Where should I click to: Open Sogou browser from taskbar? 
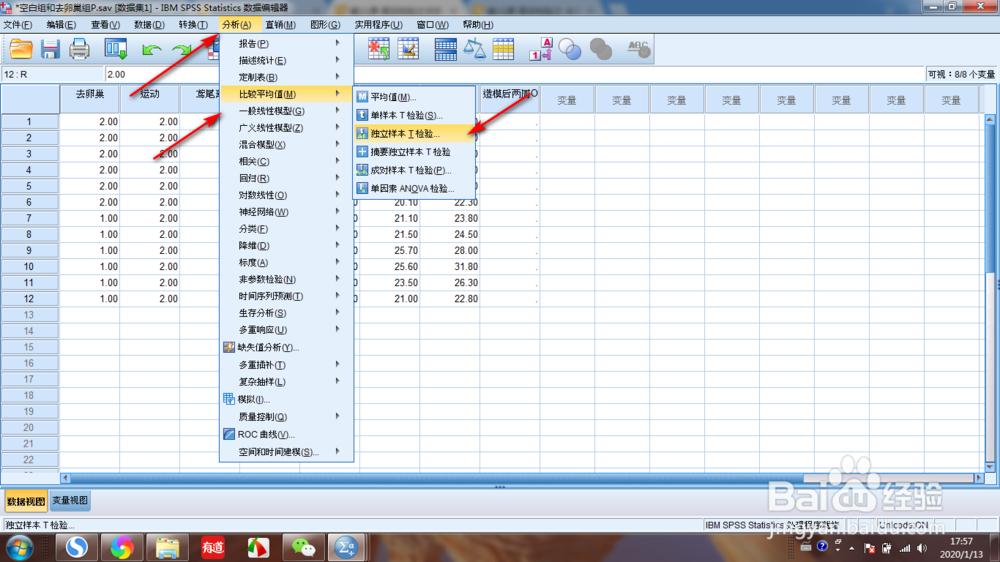tap(77, 548)
